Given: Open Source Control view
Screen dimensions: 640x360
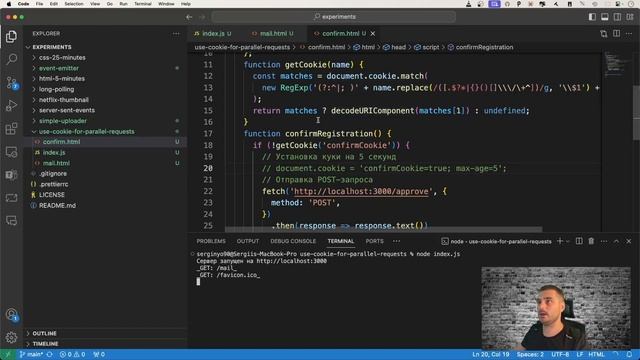Looking at the screenshot, I should pos(11,83).
